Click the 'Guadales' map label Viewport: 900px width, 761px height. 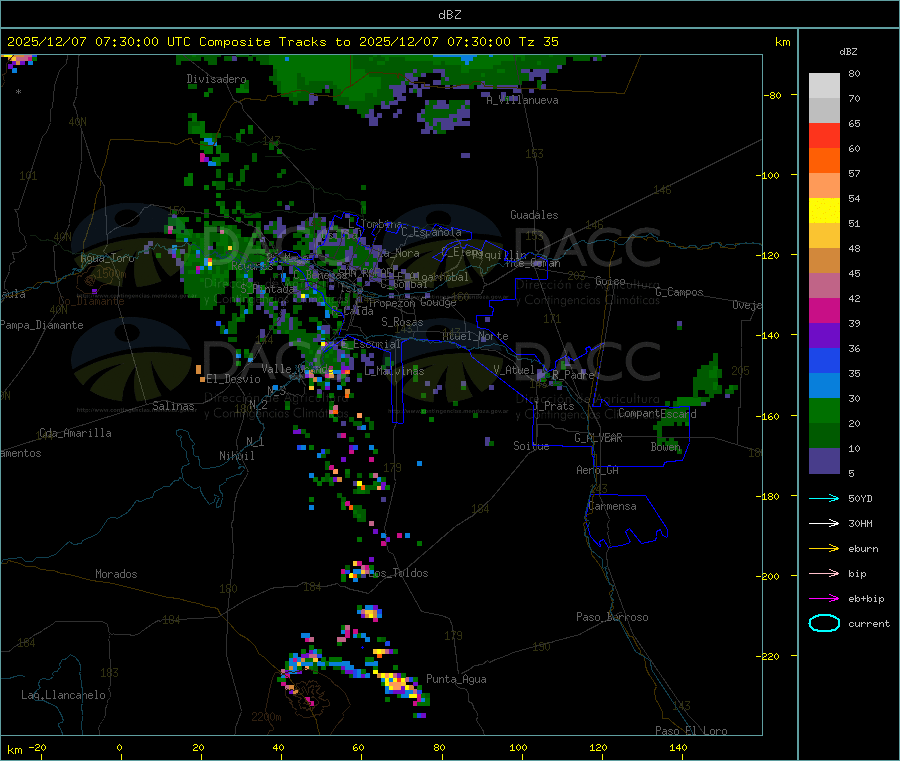click(534, 215)
